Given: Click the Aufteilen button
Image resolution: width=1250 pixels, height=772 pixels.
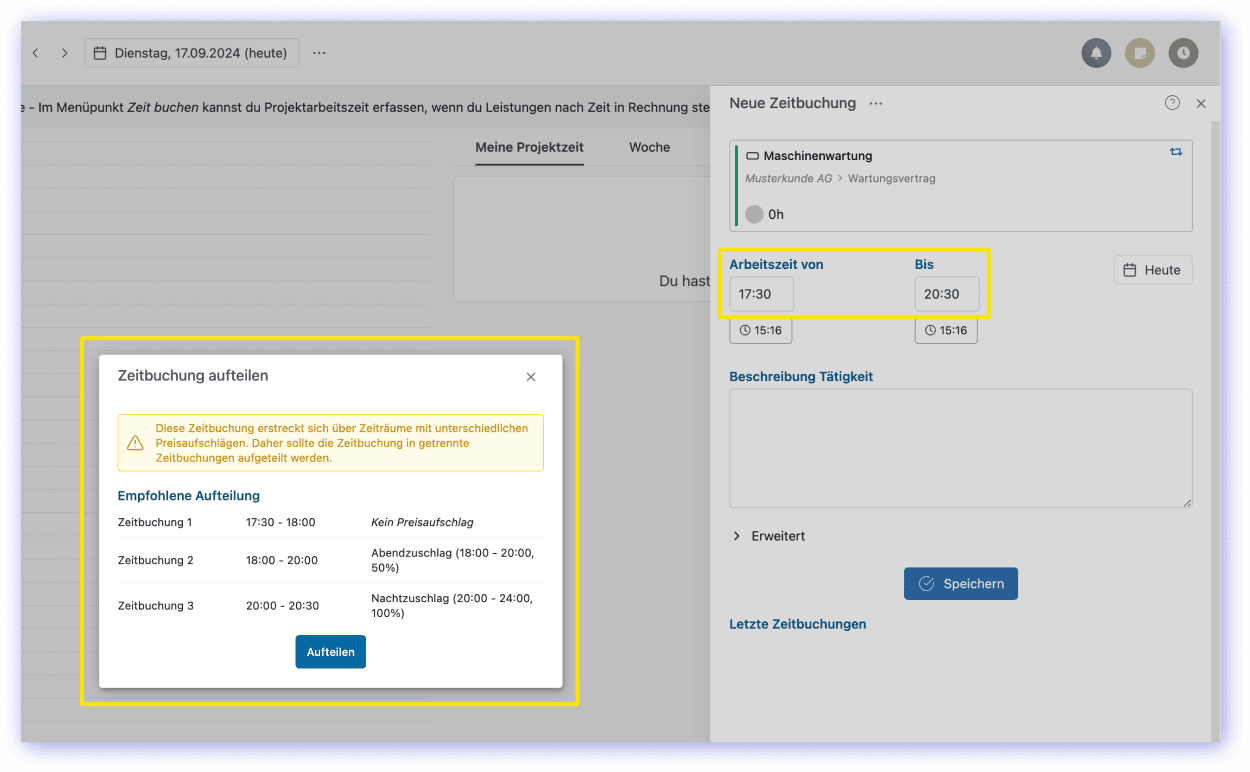Looking at the screenshot, I should (x=330, y=652).
